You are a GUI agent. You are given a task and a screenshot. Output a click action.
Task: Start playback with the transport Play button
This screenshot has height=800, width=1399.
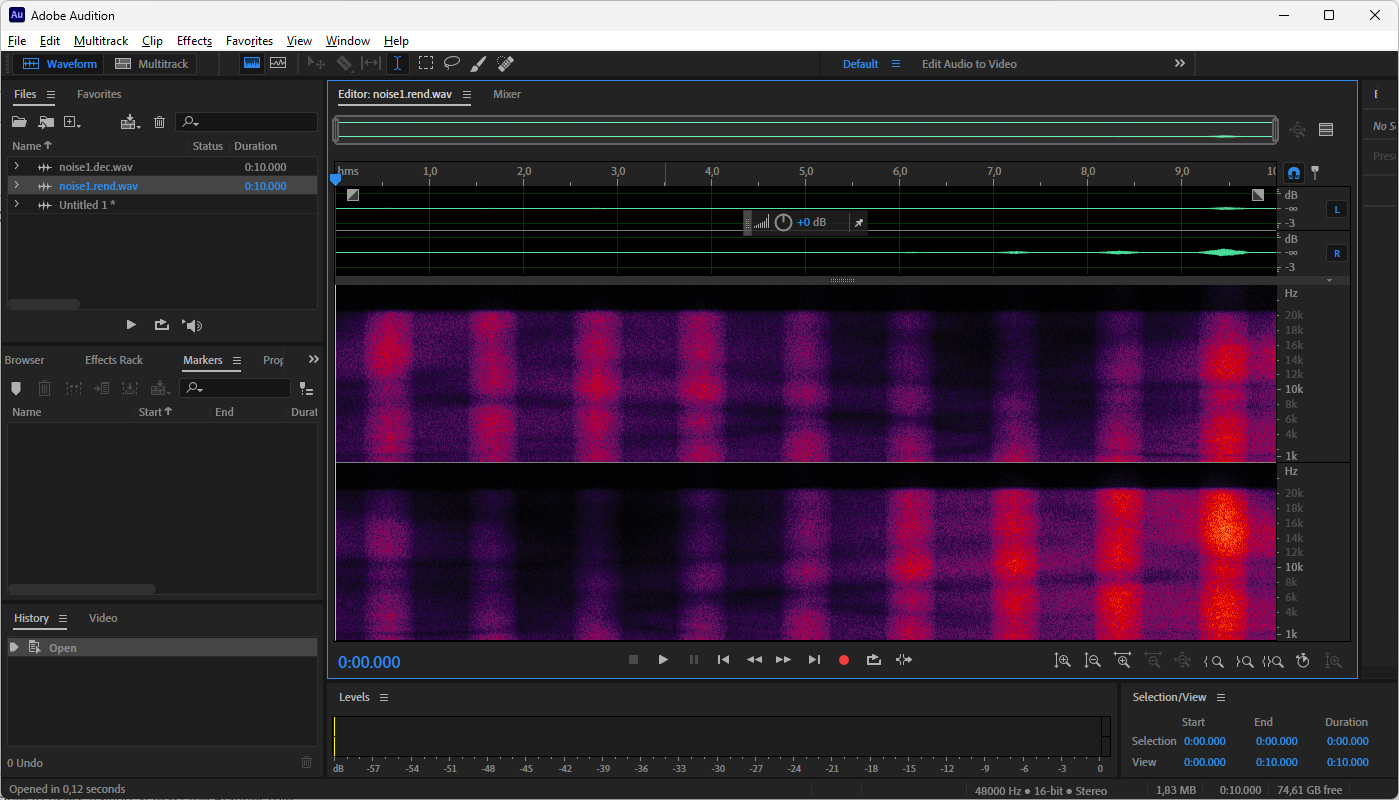[x=663, y=660]
